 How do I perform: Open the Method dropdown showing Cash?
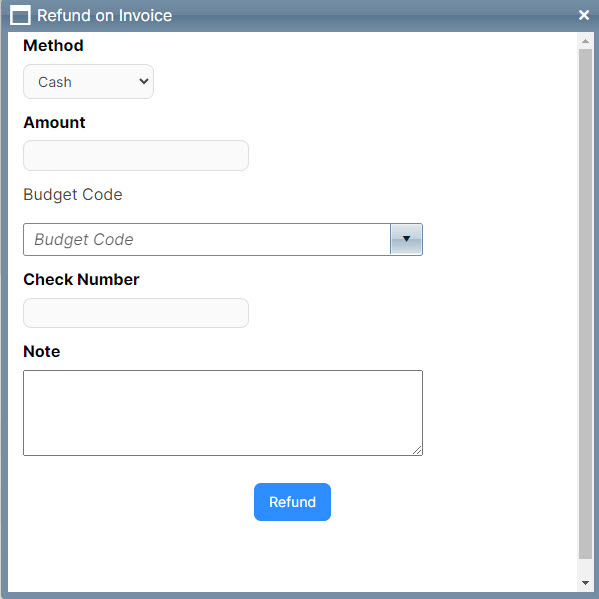pos(88,81)
